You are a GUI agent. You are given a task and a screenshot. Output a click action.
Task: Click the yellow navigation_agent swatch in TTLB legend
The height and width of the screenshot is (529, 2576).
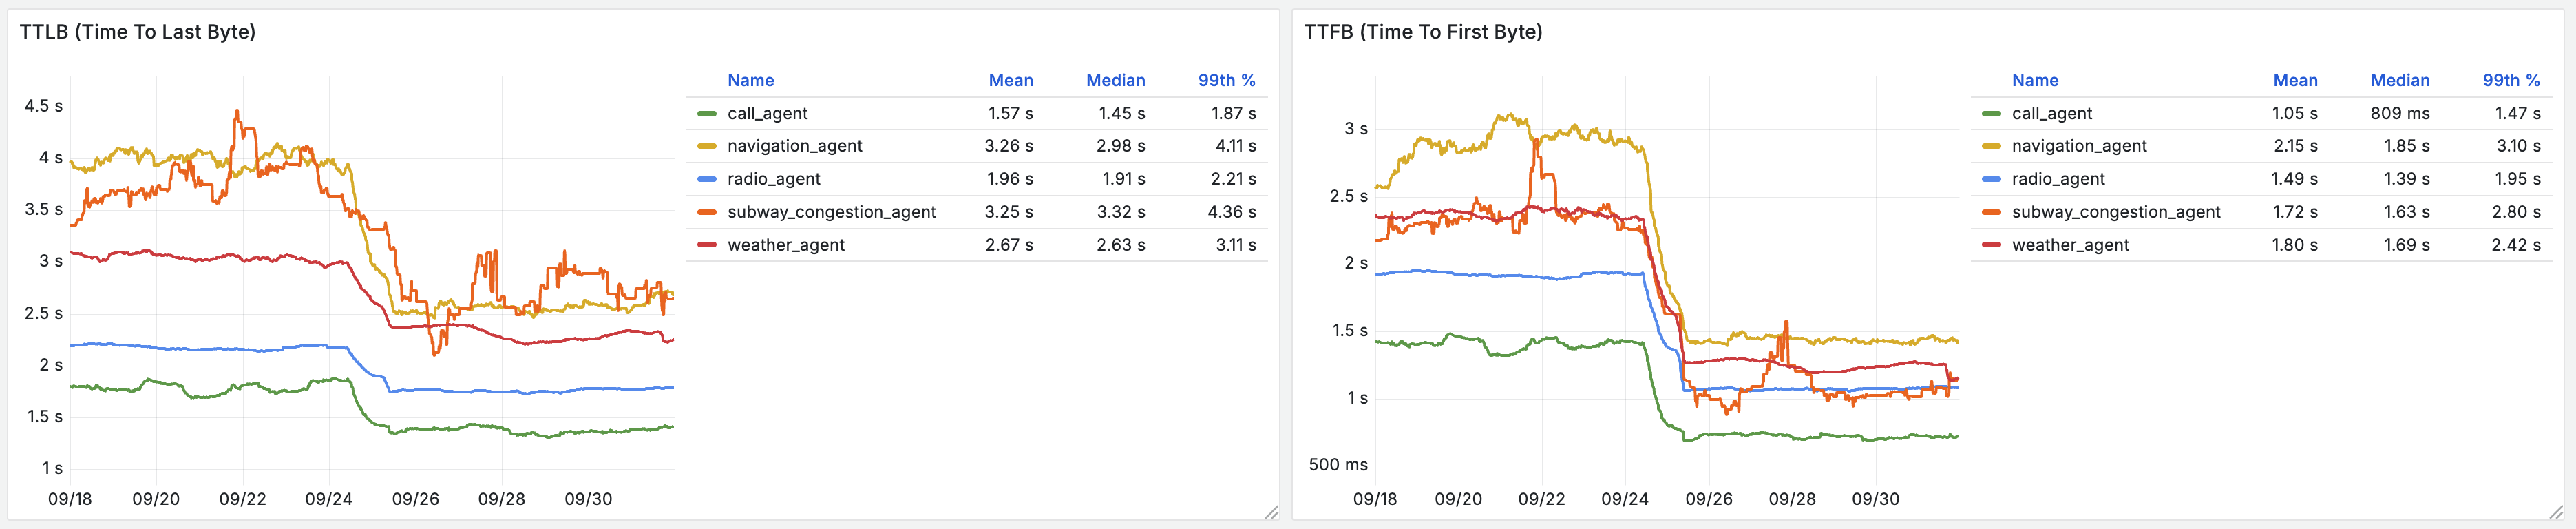pyautogui.click(x=707, y=146)
